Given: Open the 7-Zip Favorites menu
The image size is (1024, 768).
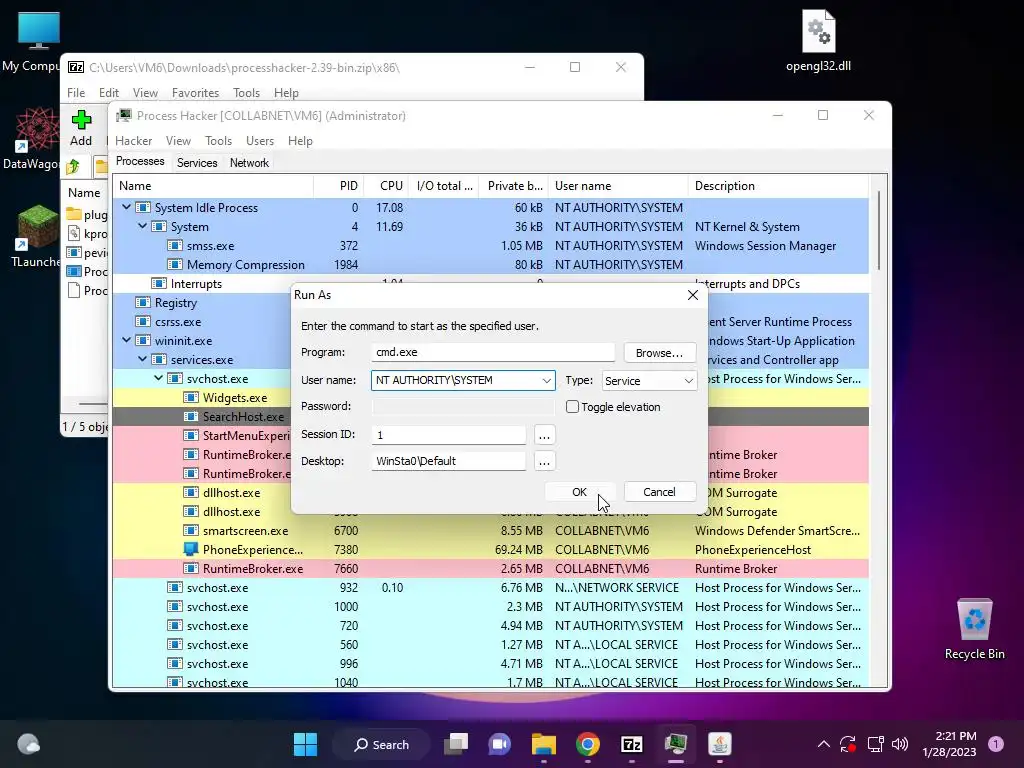Looking at the screenshot, I should (195, 93).
